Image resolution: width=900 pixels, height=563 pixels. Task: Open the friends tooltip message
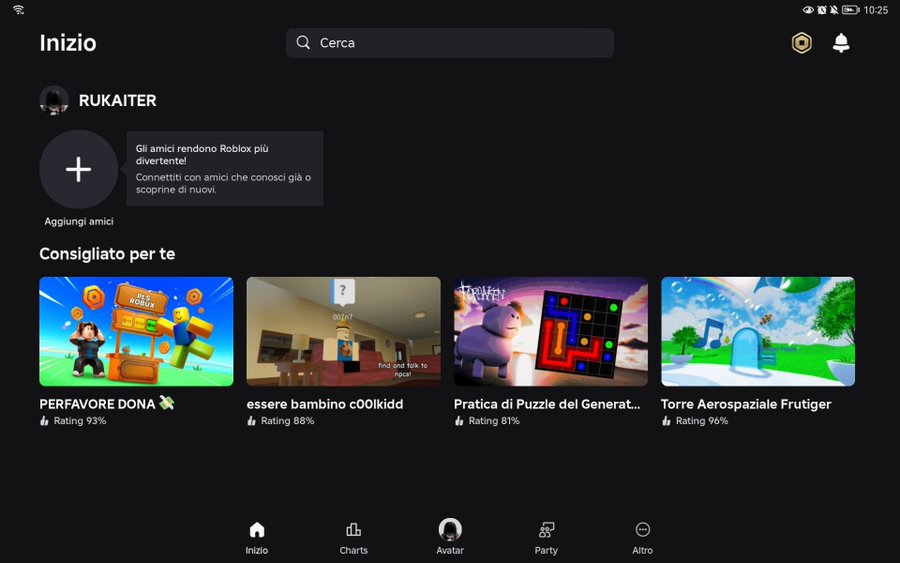point(224,169)
